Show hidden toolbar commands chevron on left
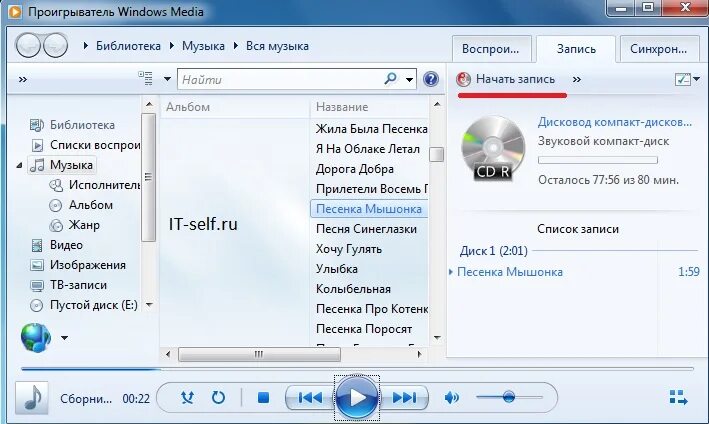709x424 pixels. 23,80
